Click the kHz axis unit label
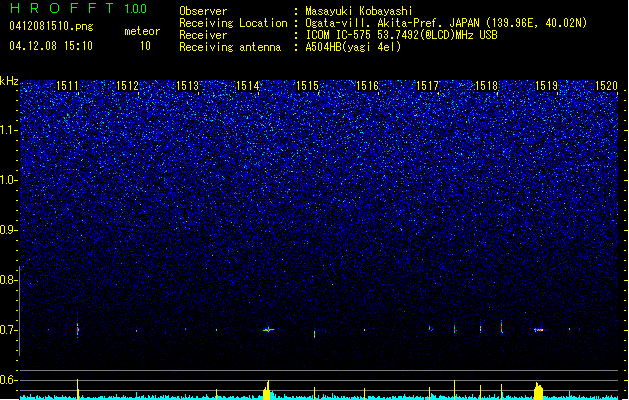 tap(9, 81)
